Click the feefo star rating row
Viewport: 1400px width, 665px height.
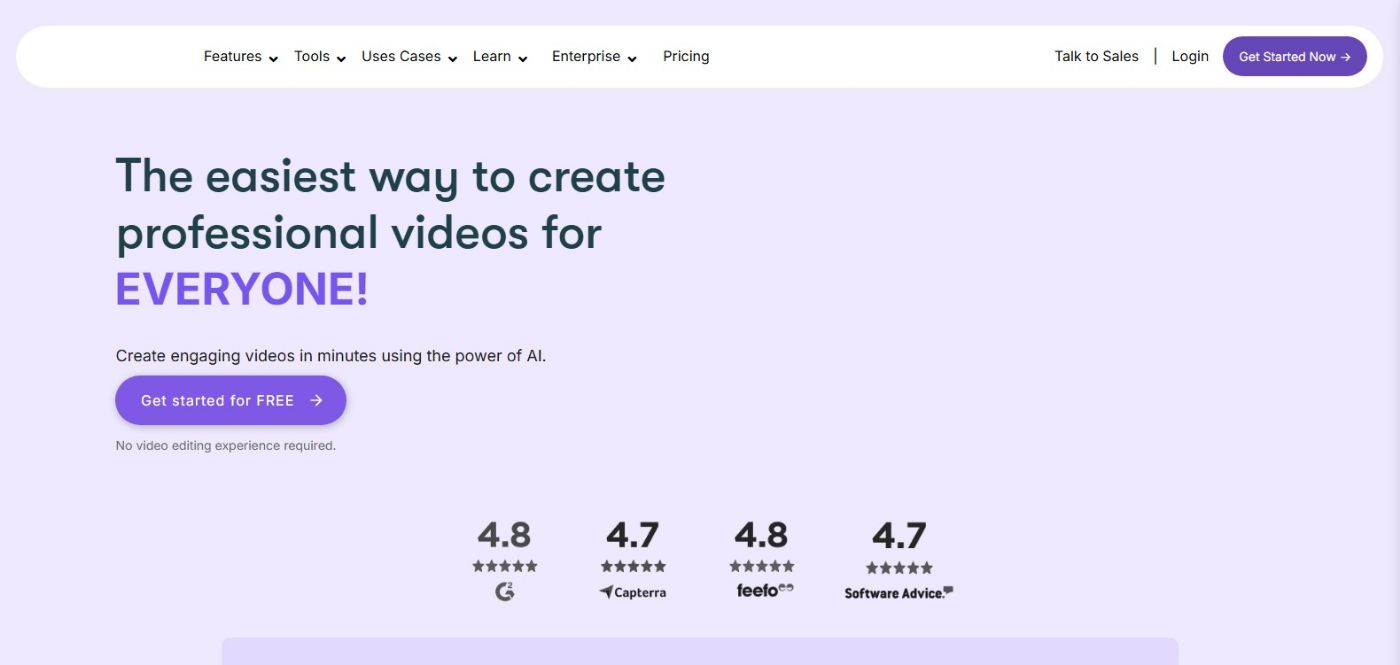[x=762, y=566]
